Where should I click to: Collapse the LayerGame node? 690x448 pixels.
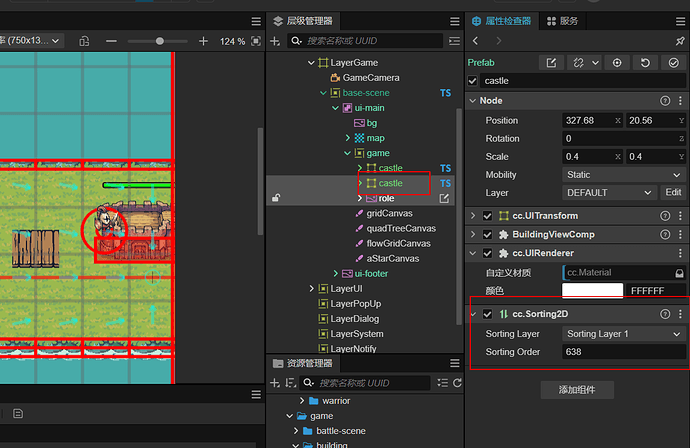pyautogui.click(x=311, y=62)
